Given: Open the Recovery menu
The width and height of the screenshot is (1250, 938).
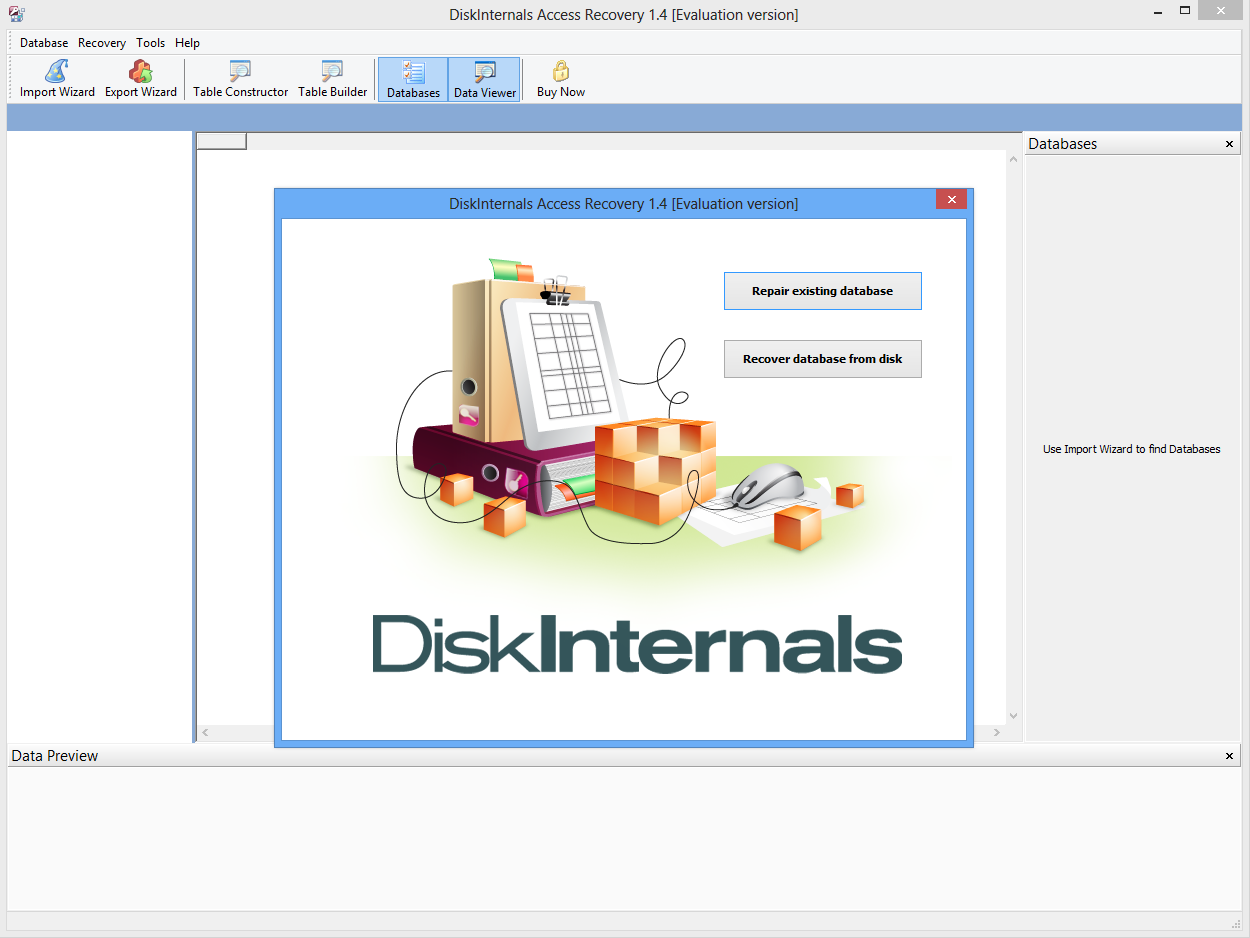Looking at the screenshot, I should 102,43.
